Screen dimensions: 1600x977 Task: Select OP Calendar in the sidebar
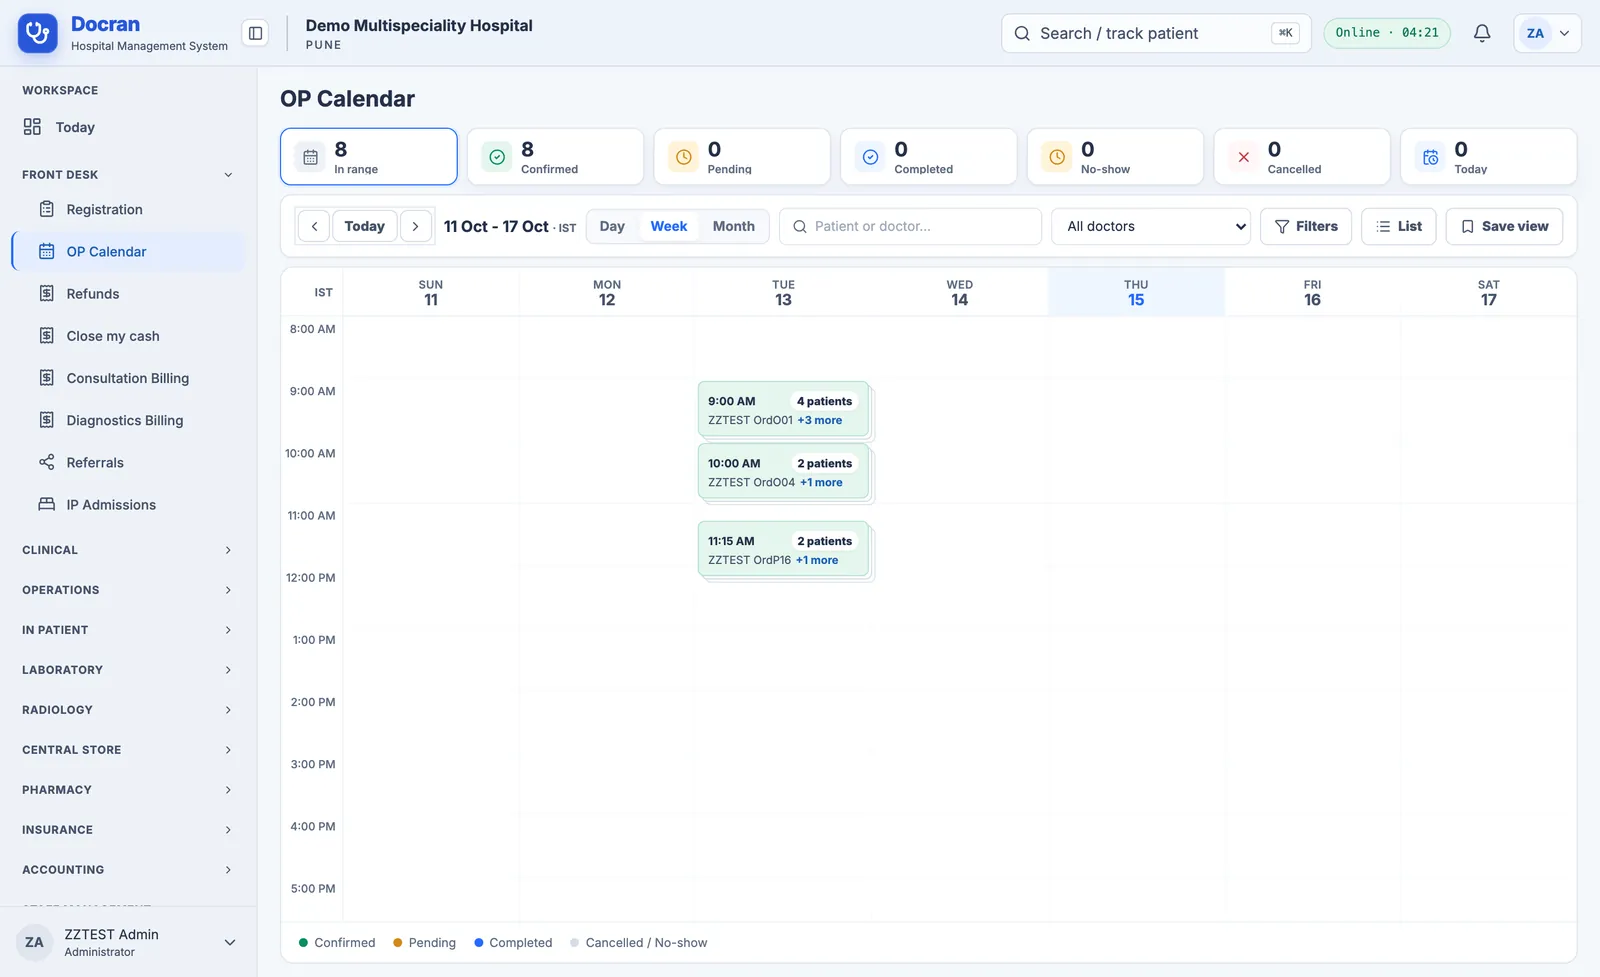coord(127,252)
